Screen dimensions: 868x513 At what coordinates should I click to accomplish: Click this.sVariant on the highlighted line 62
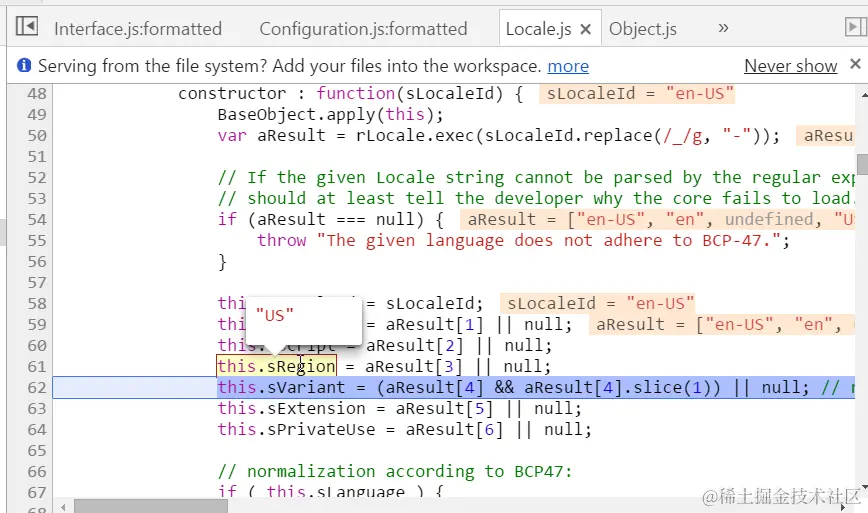point(281,388)
